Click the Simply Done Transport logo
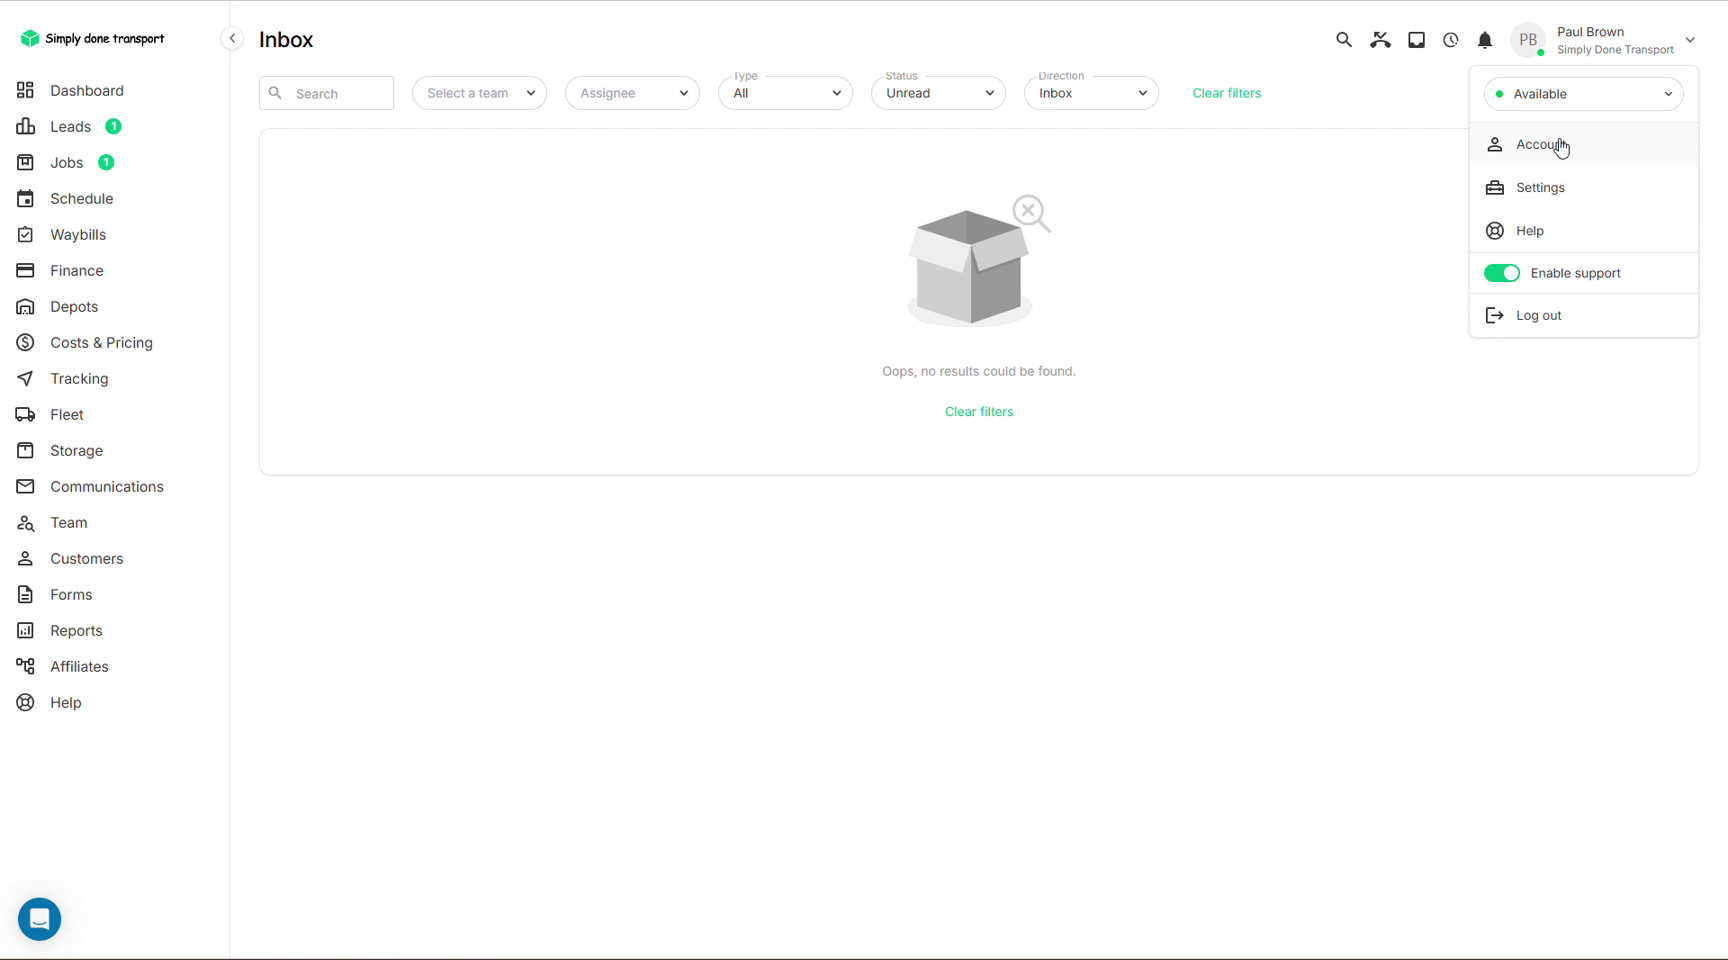 coord(92,38)
